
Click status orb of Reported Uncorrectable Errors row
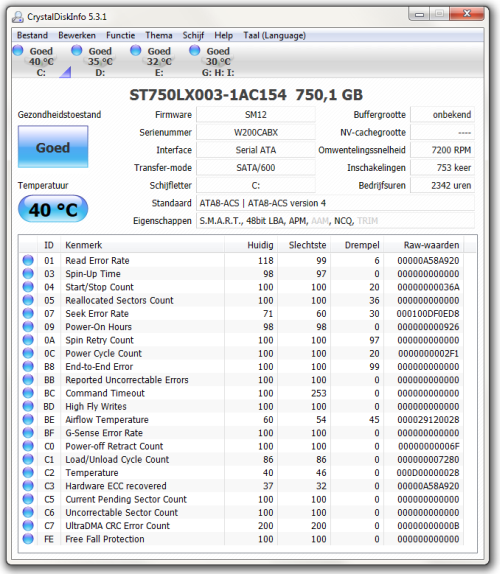pyautogui.click(x=28, y=380)
